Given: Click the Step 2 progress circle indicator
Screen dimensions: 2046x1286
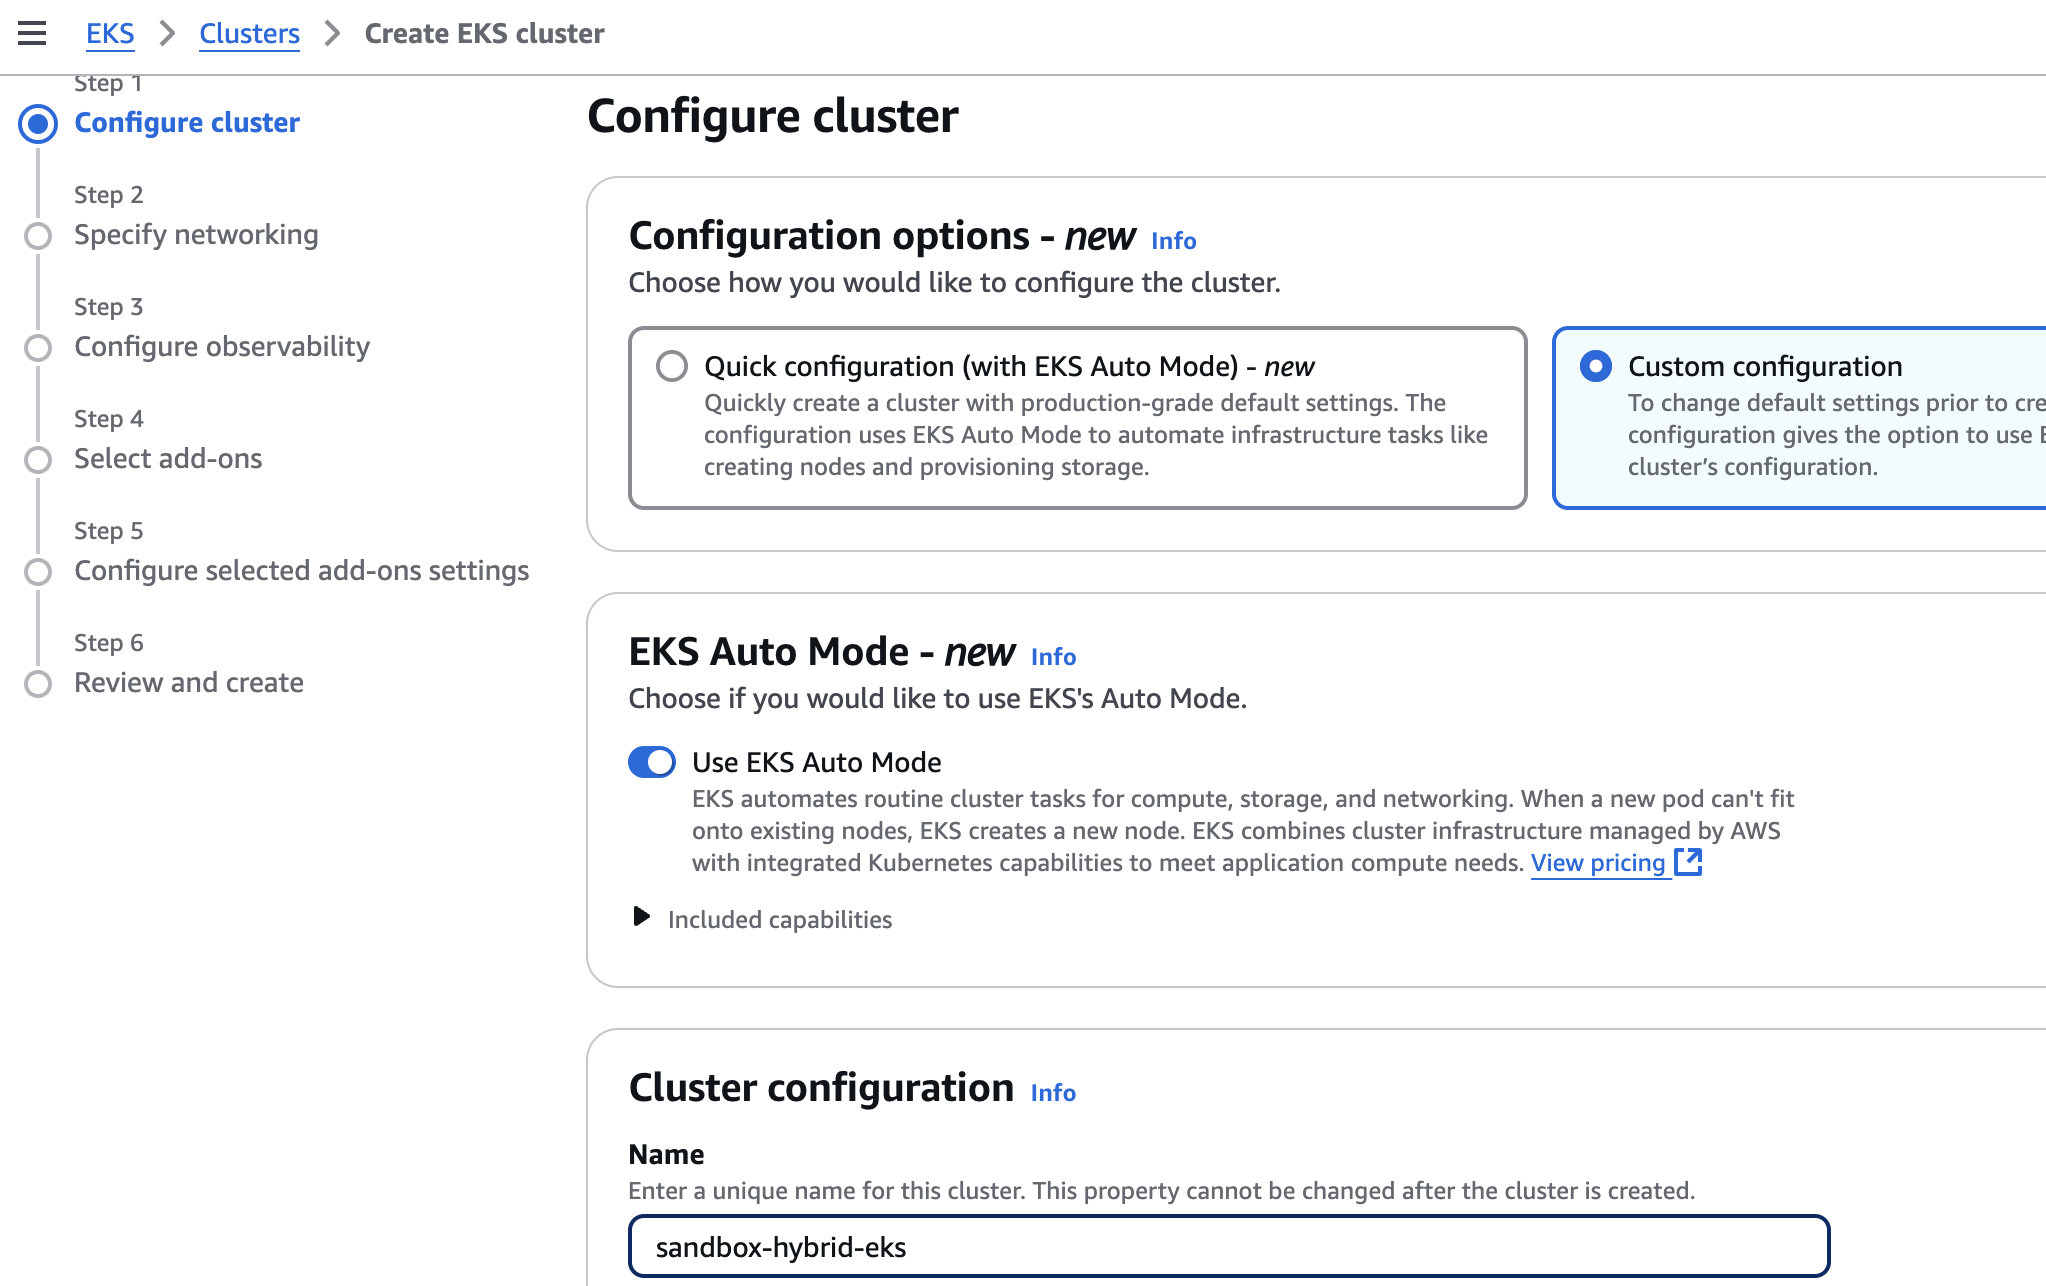Looking at the screenshot, I should tap(40, 236).
